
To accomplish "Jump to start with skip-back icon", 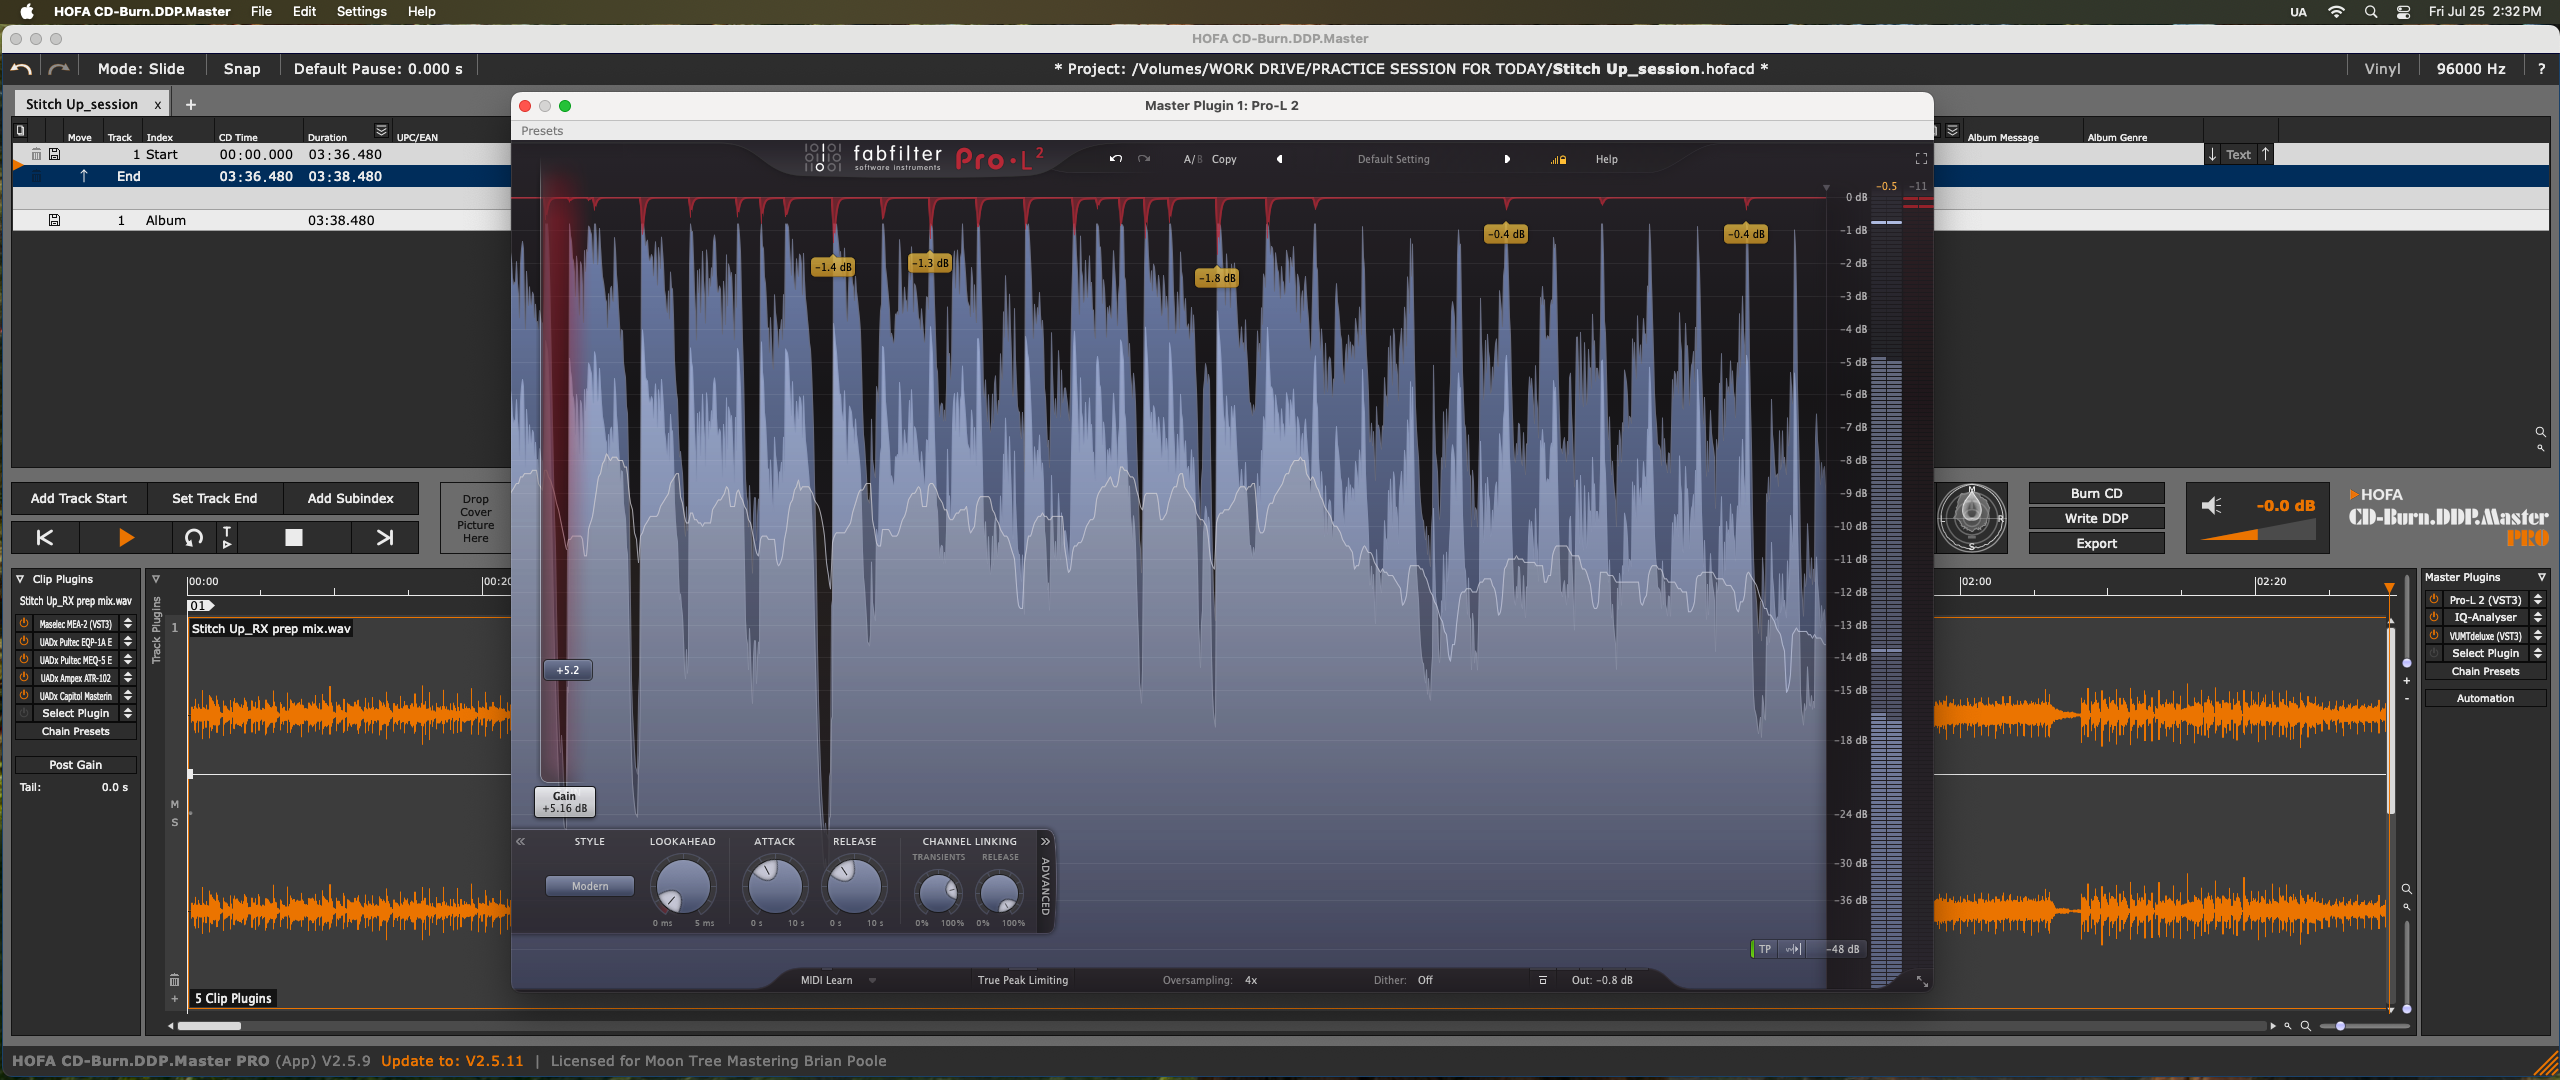I will 45,538.
